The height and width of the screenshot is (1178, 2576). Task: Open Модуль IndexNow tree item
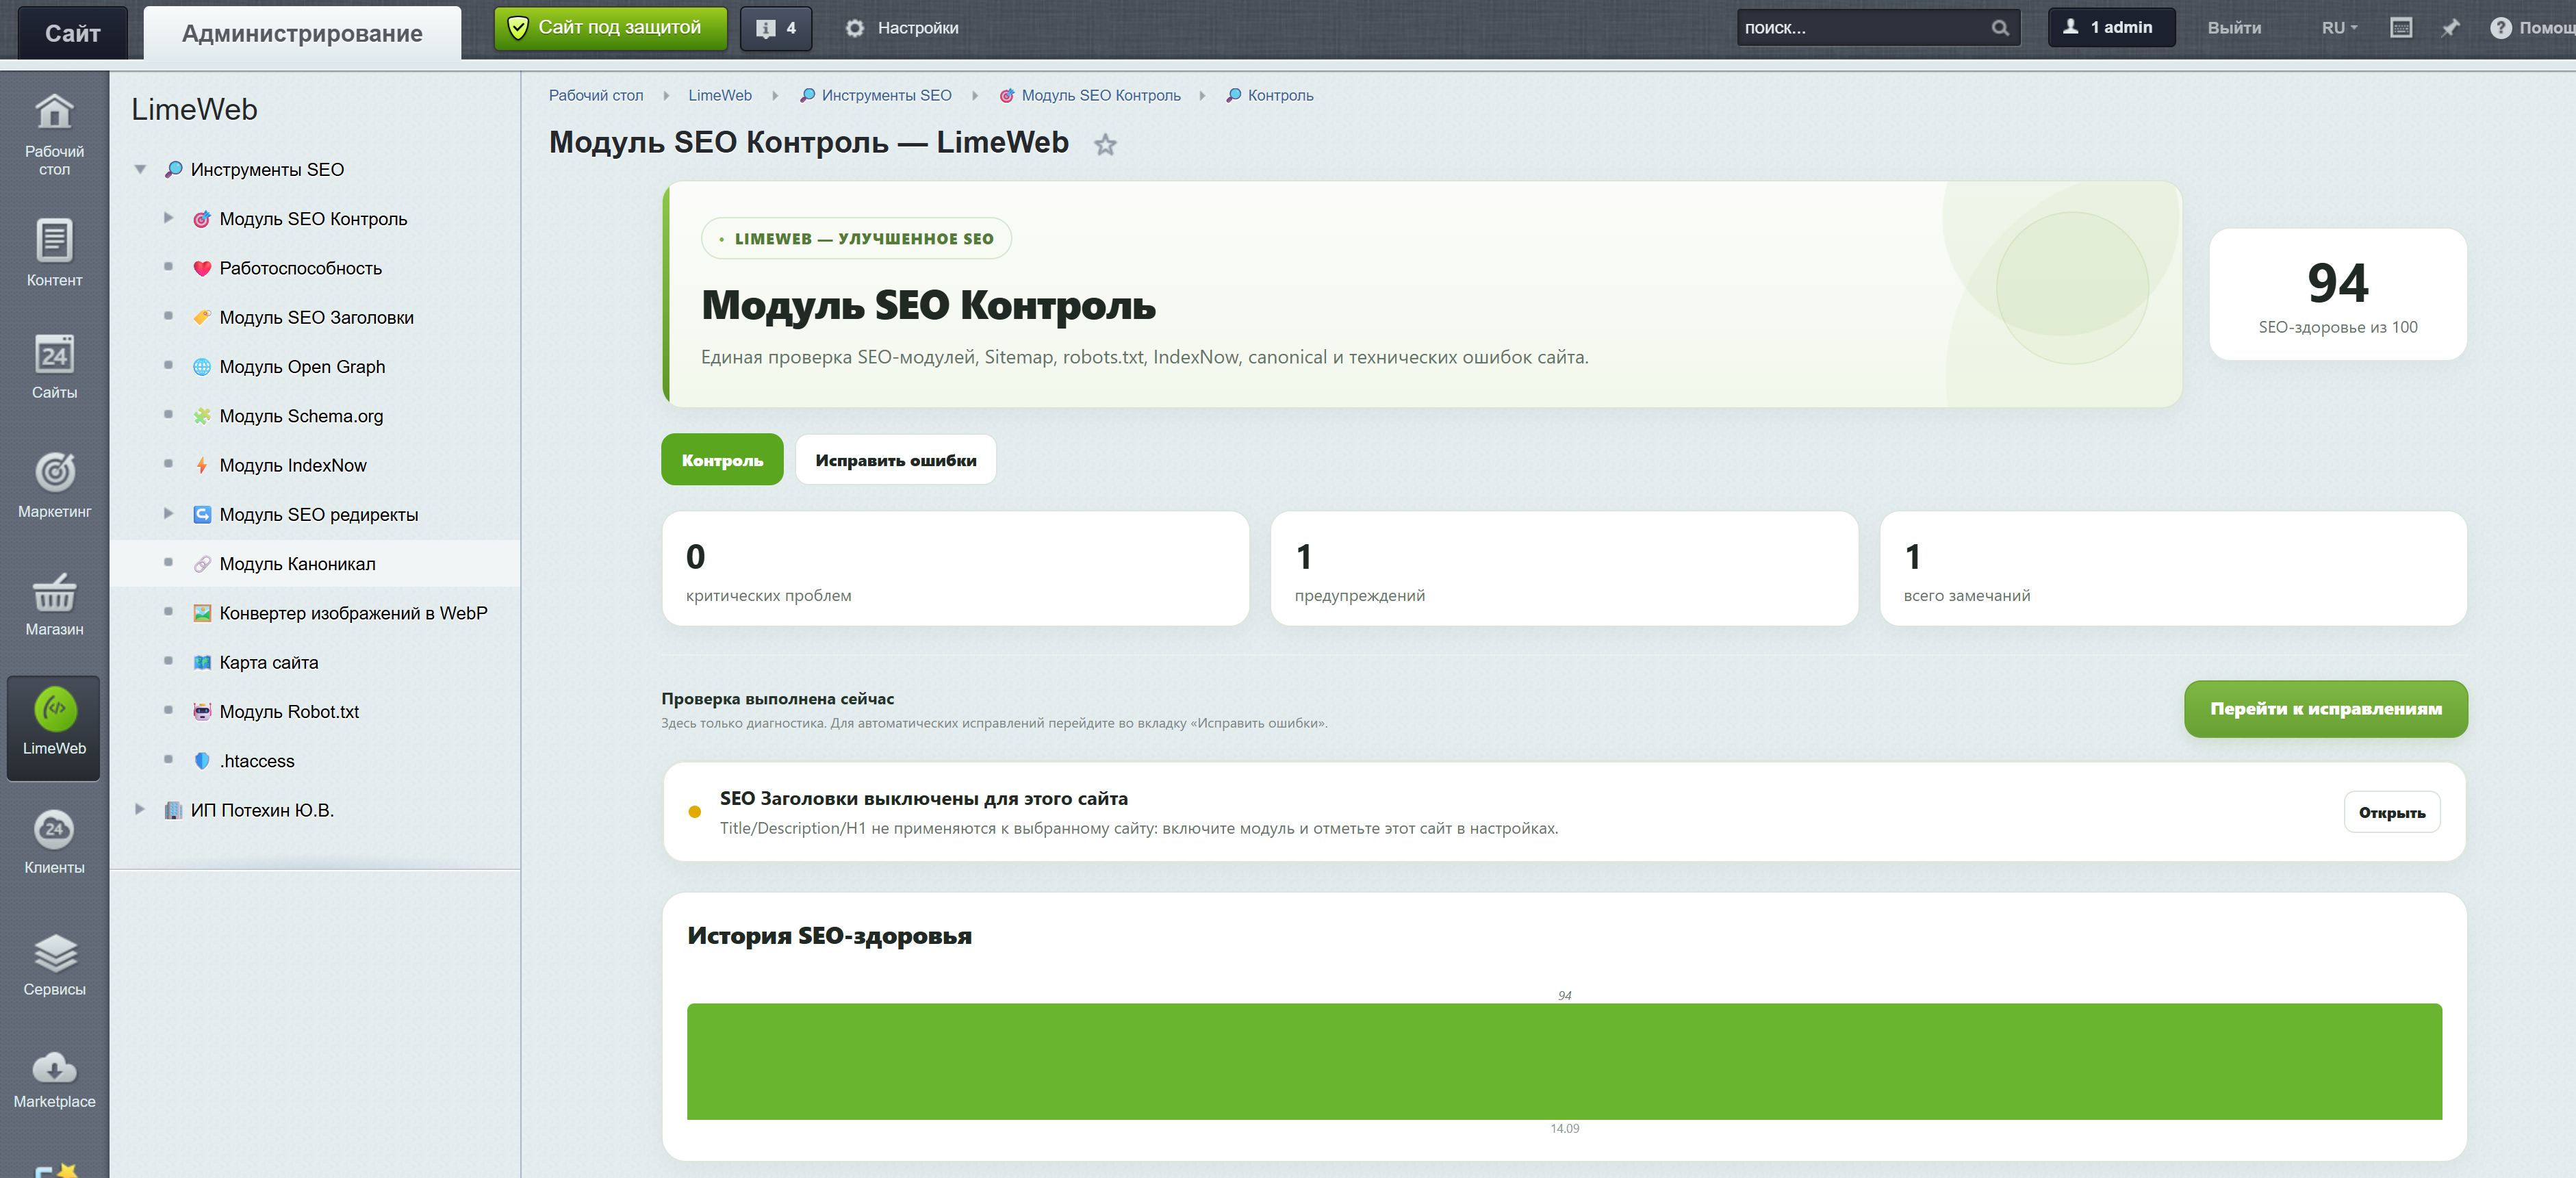[292, 465]
